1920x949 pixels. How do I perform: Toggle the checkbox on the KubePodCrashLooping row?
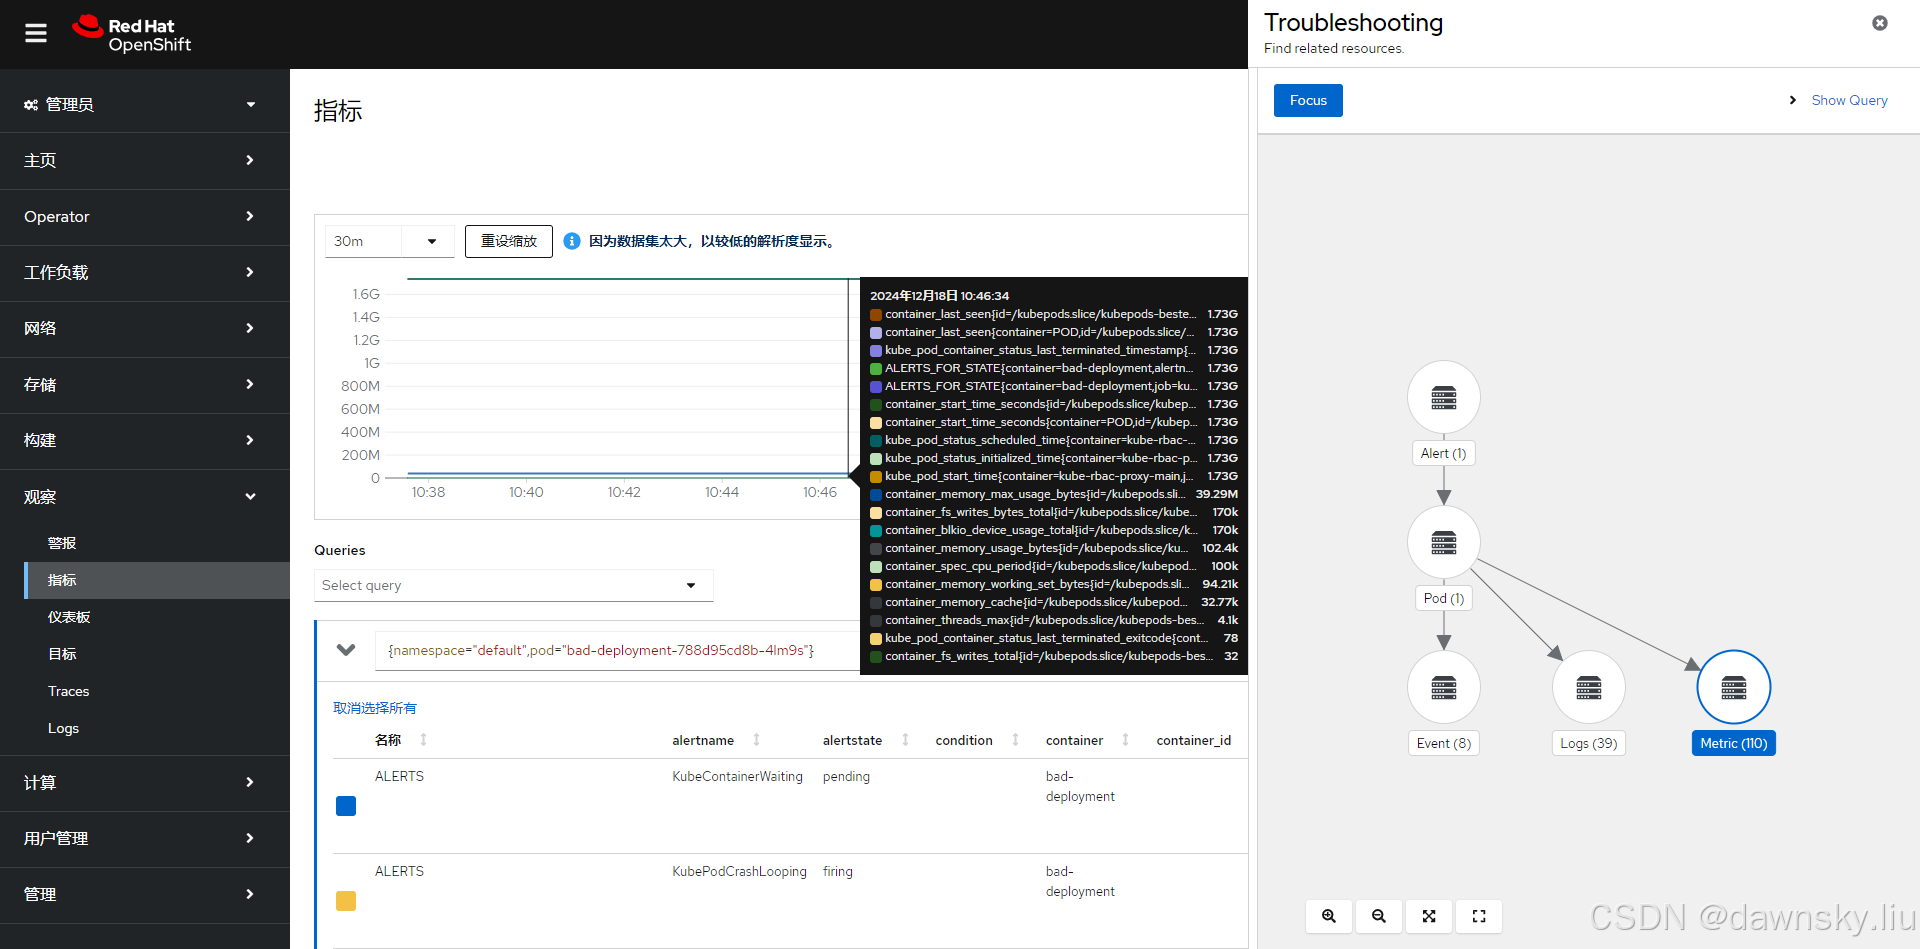(x=345, y=900)
